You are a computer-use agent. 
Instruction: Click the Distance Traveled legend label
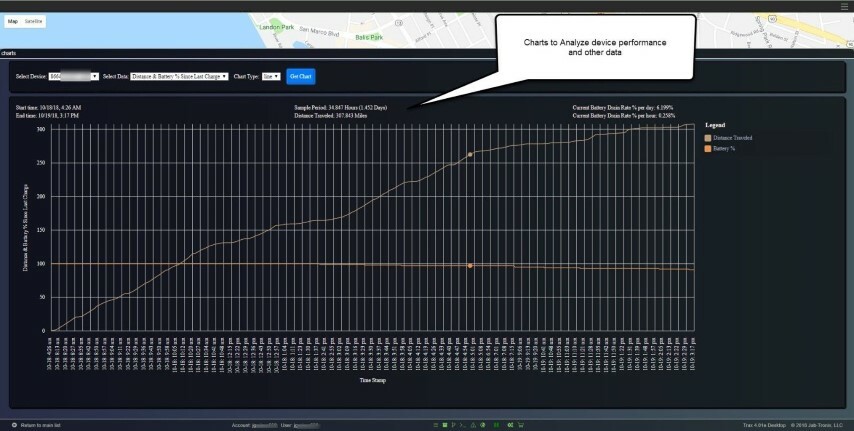click(x=733, y=138)
